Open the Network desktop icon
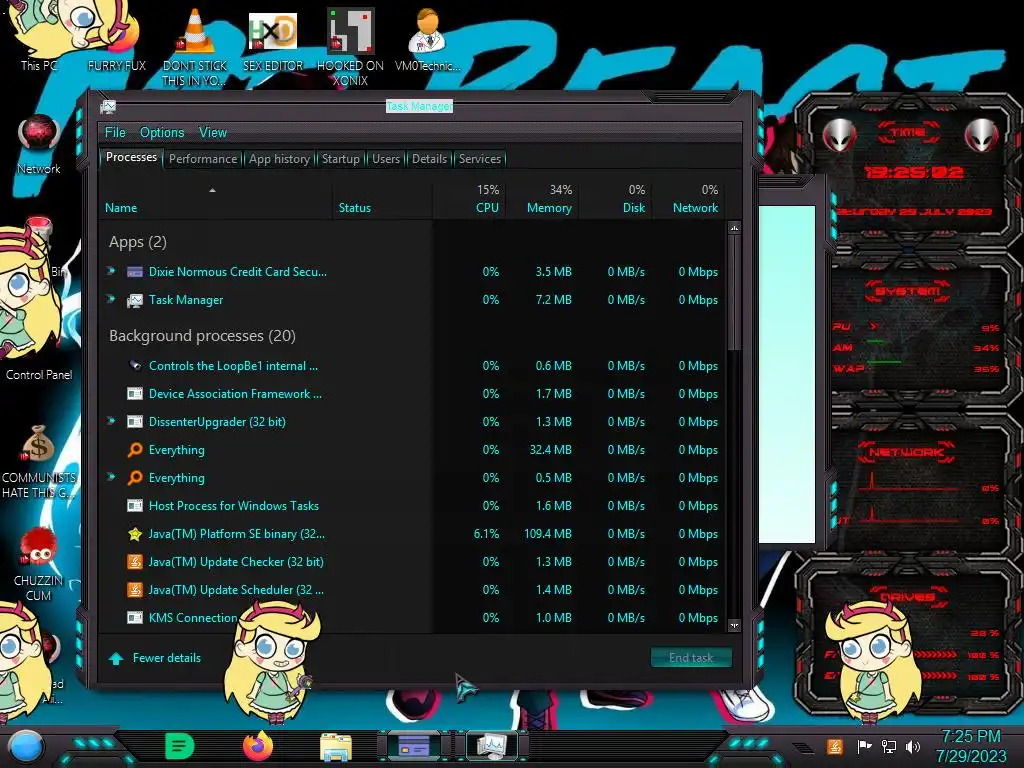This screenshot has height=768, width=1024. pyautogui.click(x=39, y=145)
